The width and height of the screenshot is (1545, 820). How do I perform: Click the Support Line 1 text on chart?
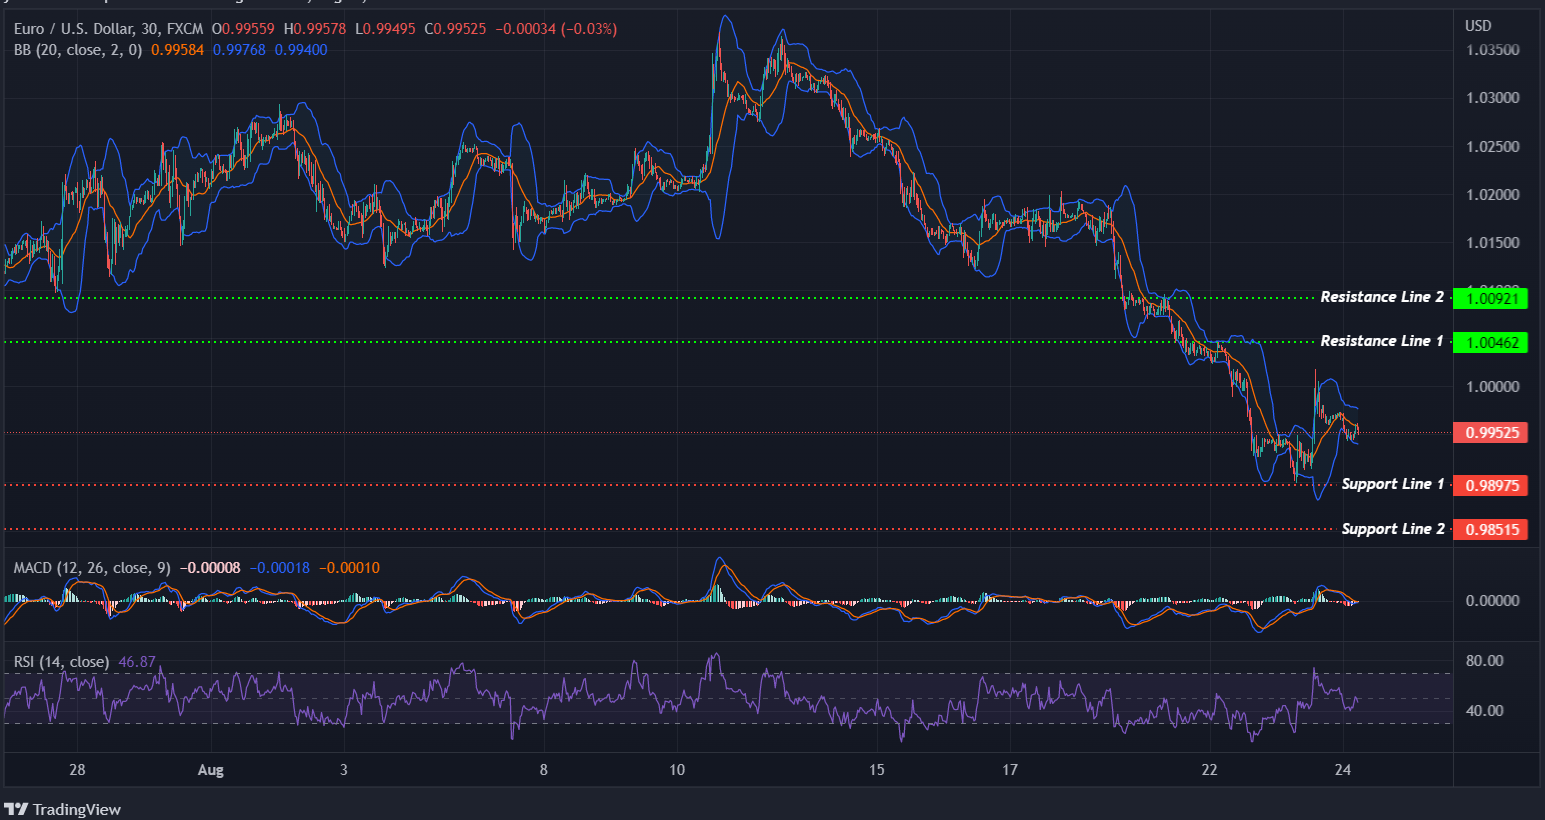pyautogui.click(x=1393, y=483)
